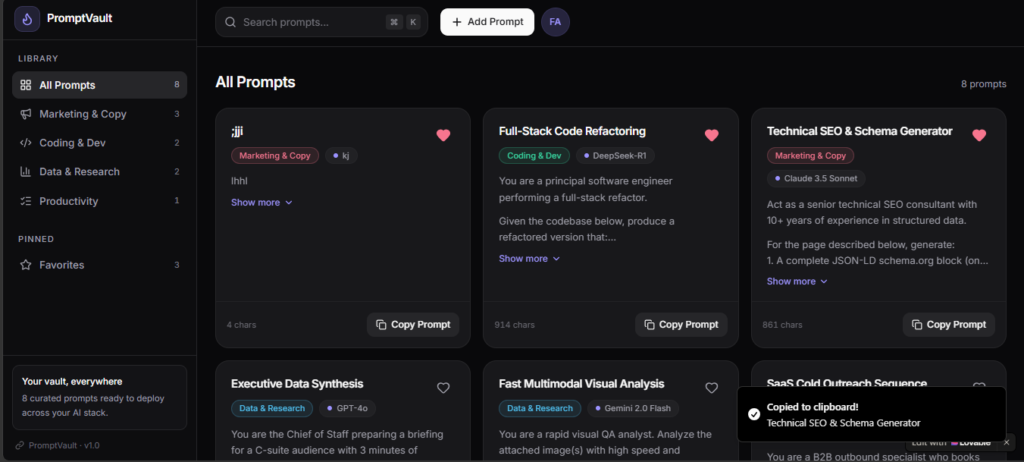Expand Show more on Technical SEO card
Viewport: 1024px width, 462px height.
pyautogui.click(x=797, y=282)
